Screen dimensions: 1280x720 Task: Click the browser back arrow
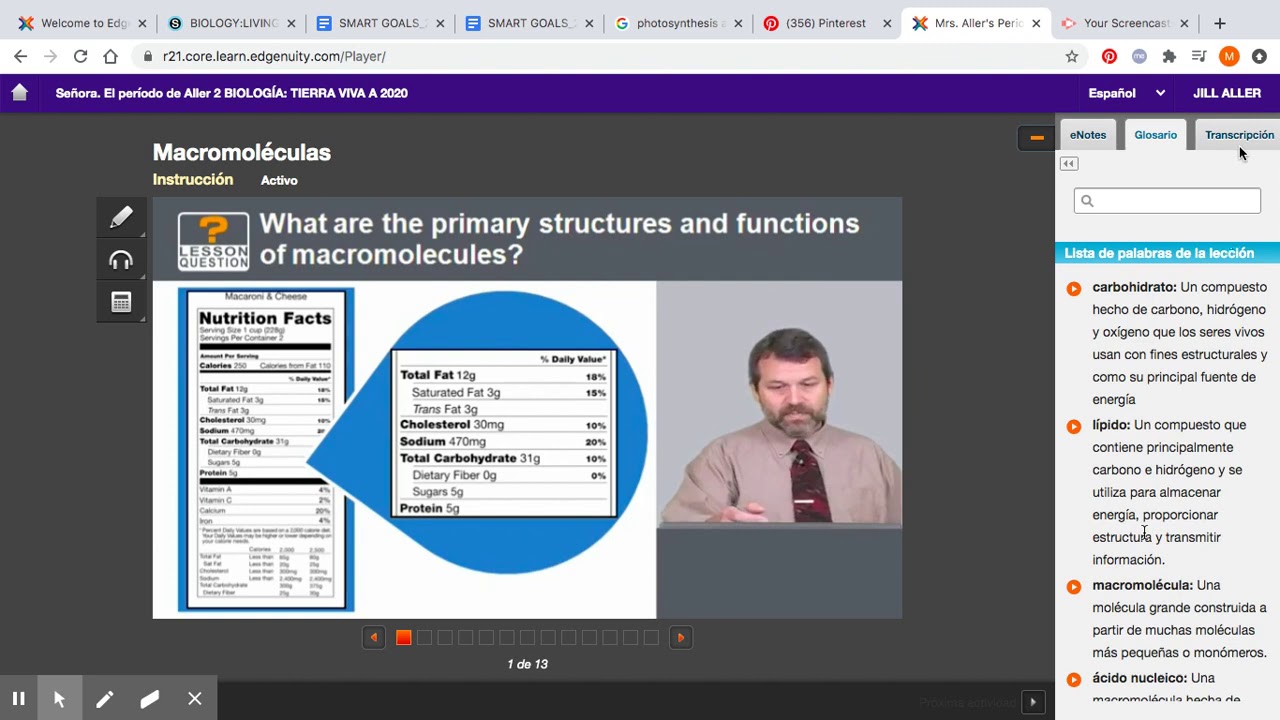click(x=21, y=56)
